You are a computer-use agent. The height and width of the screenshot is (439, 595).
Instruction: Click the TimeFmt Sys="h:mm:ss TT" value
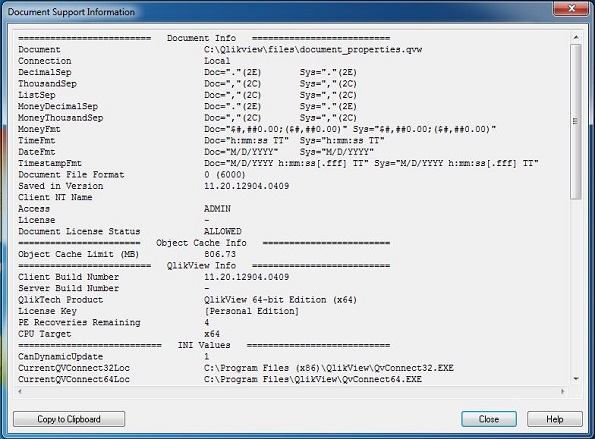click(x=342, y=141)
